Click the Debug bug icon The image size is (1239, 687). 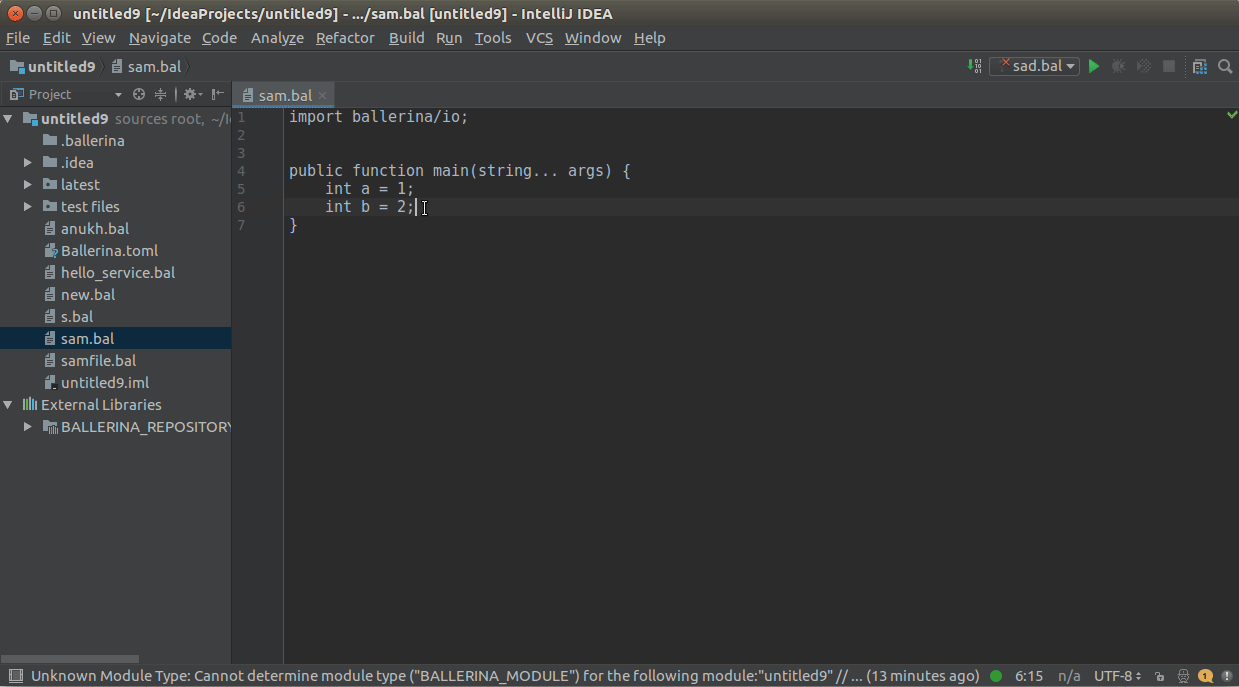point(1119,66)
